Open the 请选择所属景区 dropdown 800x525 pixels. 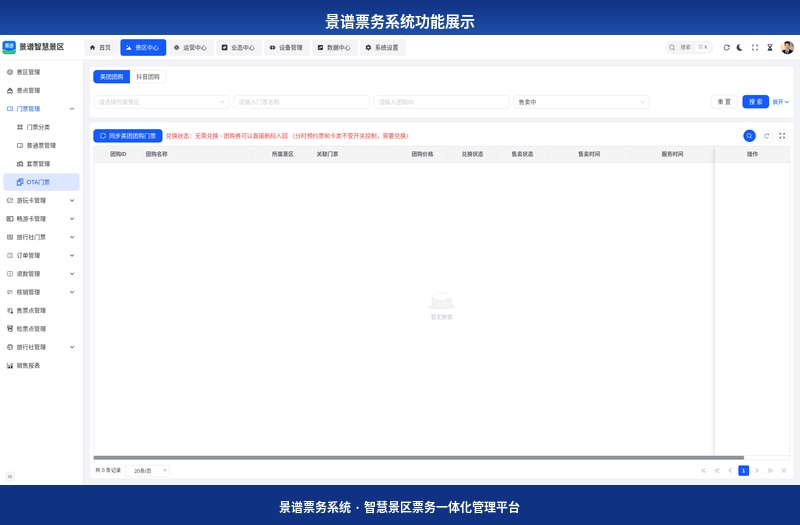(162, 102)
